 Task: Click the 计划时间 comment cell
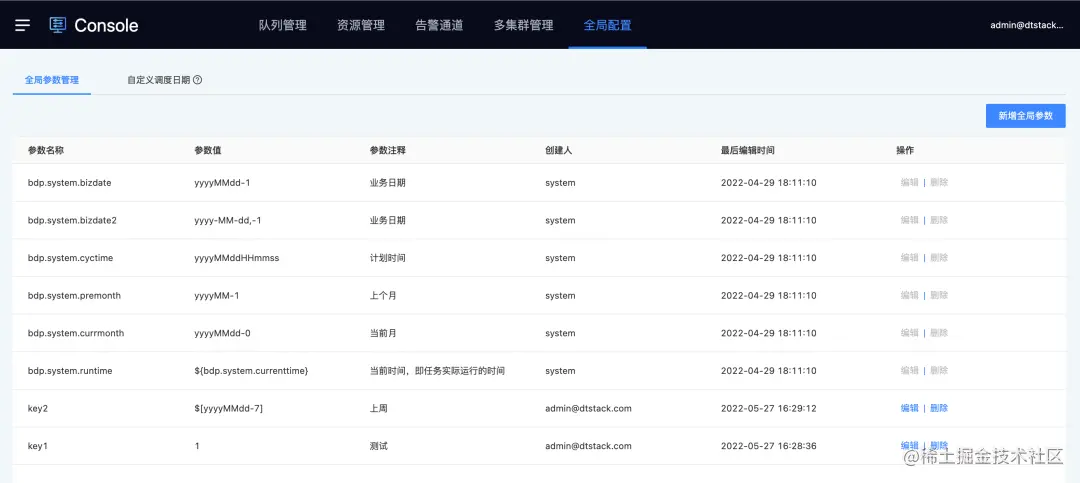pos(387,258)
